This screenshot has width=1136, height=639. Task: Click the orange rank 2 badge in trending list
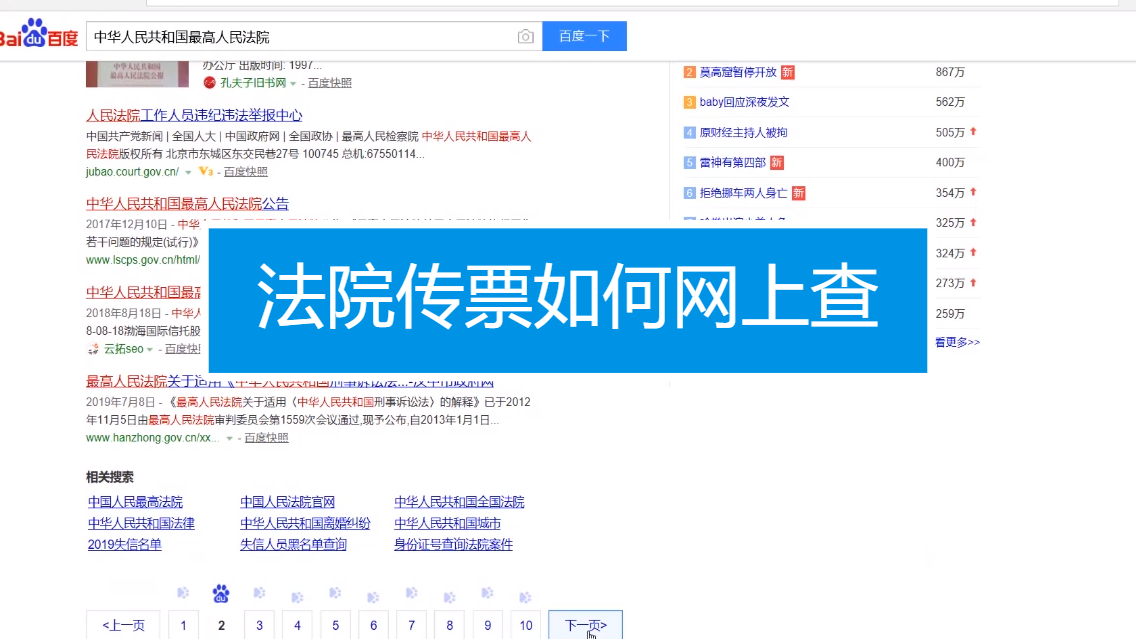tap(690, 72)
